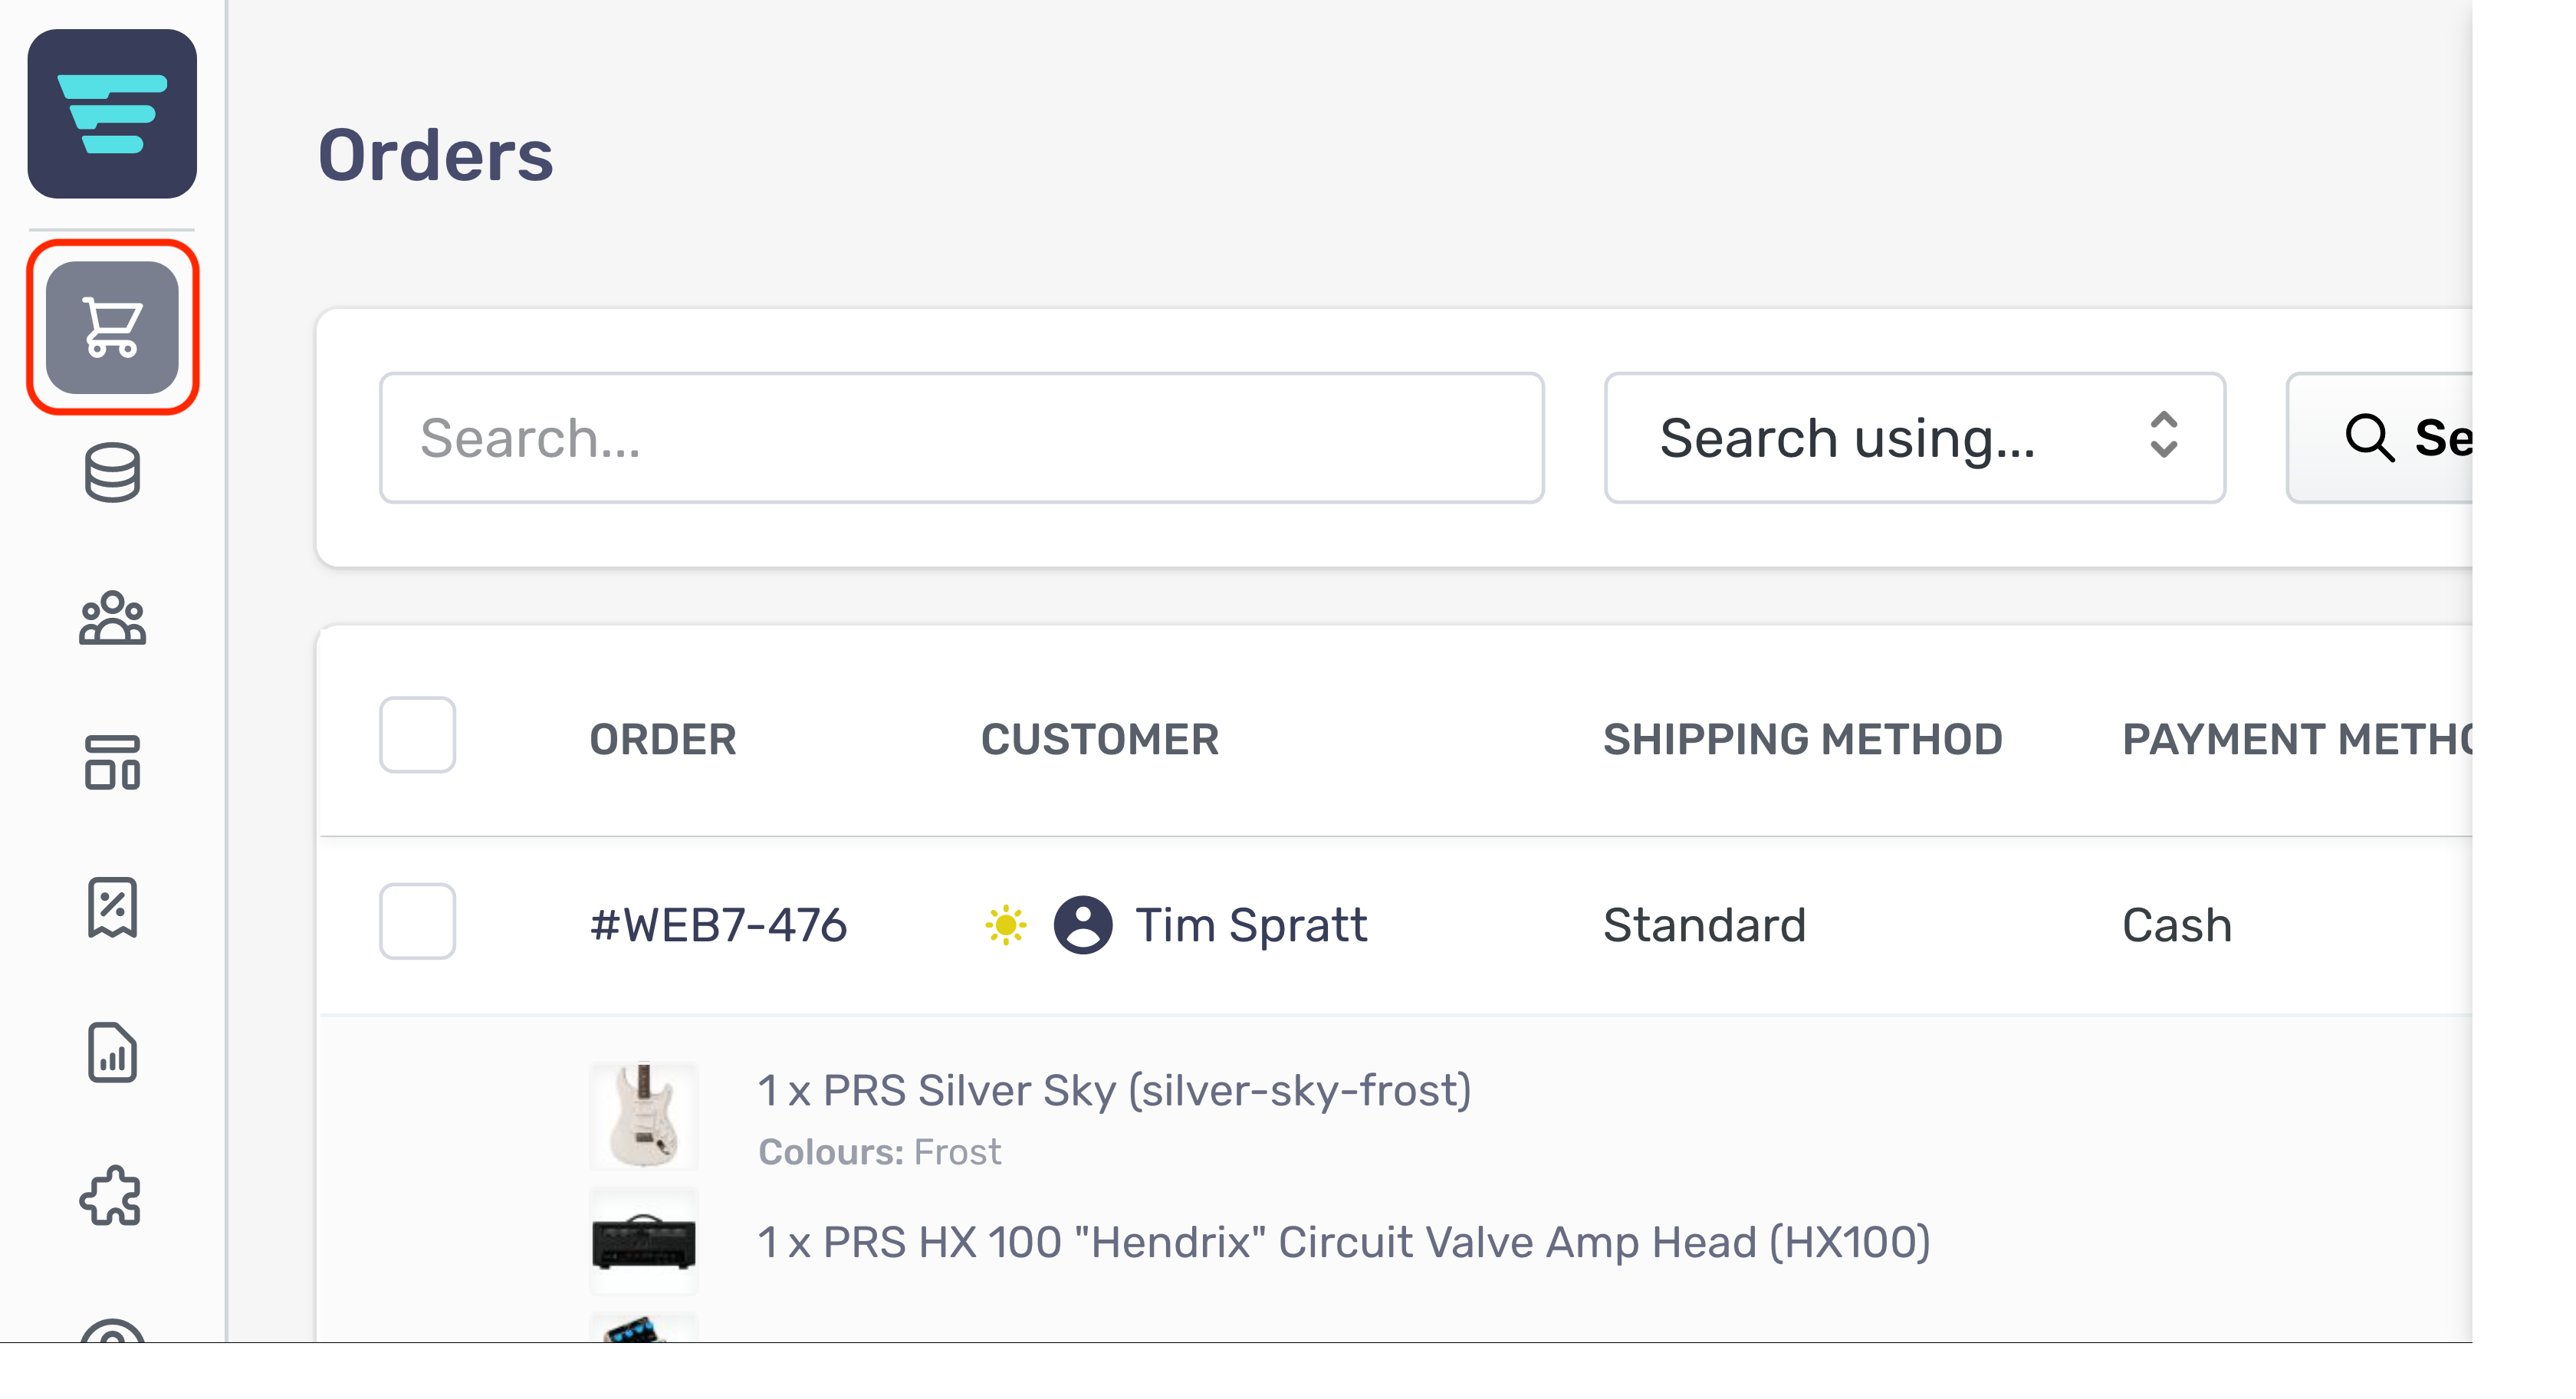Check the select-all orders checkbox

click(417, 735)
